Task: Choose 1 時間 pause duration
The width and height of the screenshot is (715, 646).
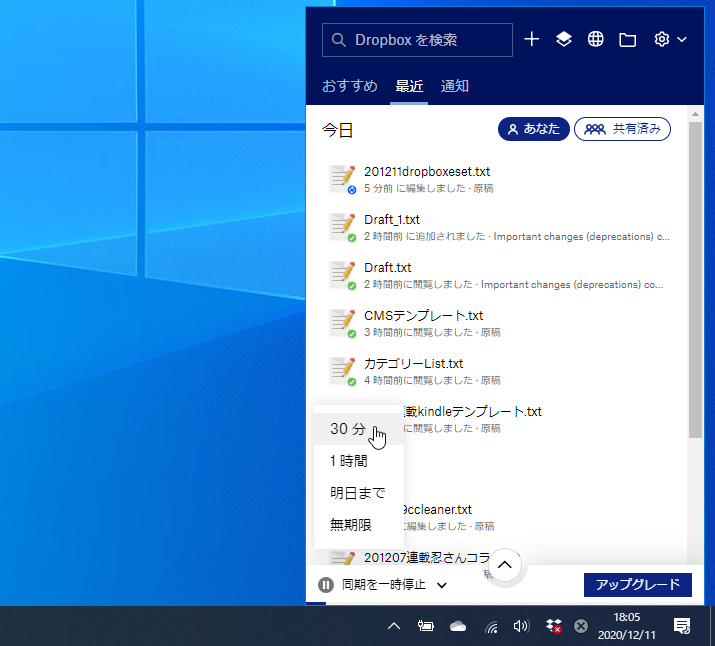Action: point(359,461)
